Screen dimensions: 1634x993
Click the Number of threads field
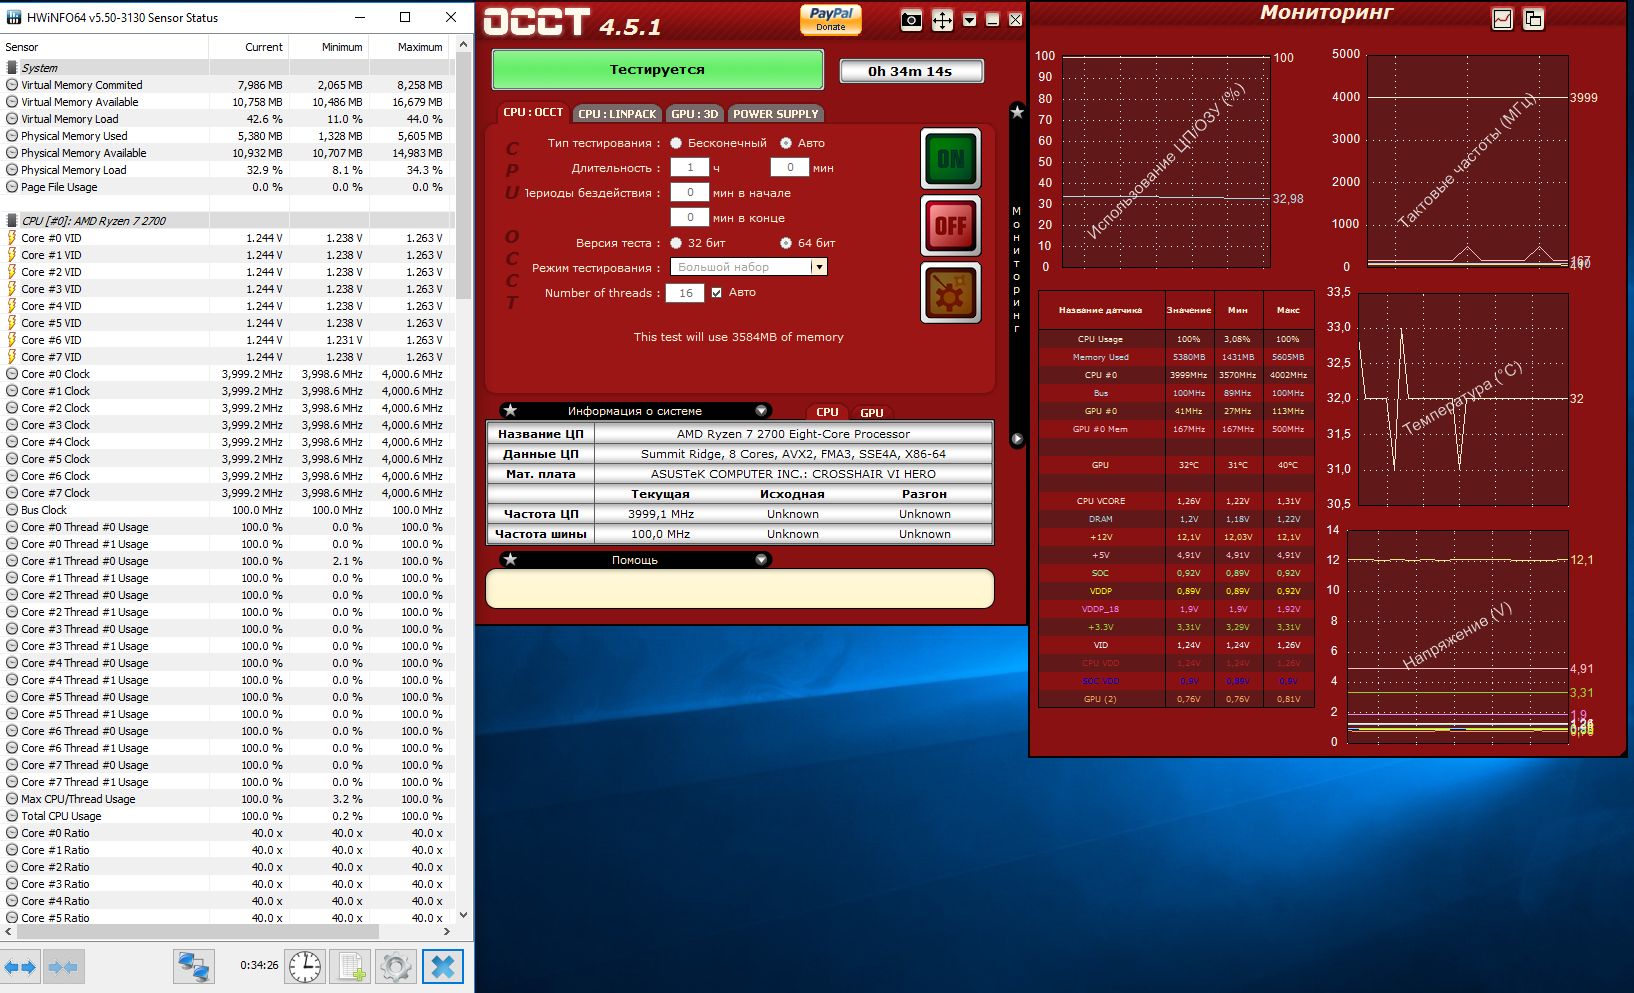click(x=686, y=293)
